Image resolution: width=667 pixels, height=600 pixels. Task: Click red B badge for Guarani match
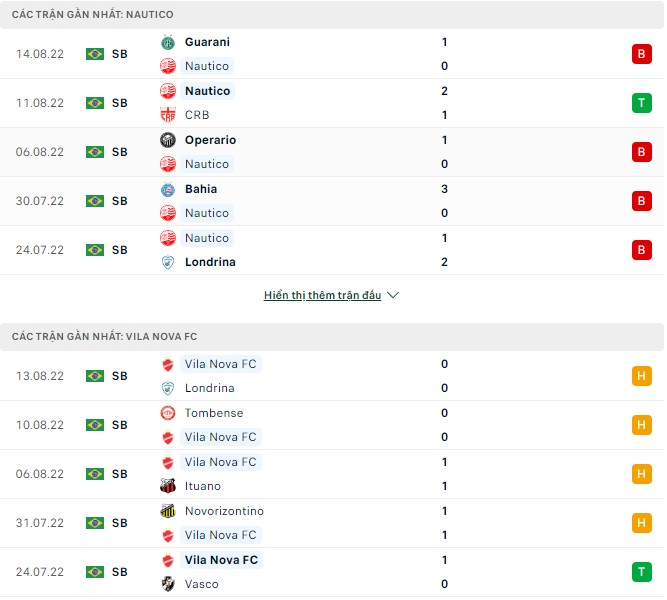[641, 54]
